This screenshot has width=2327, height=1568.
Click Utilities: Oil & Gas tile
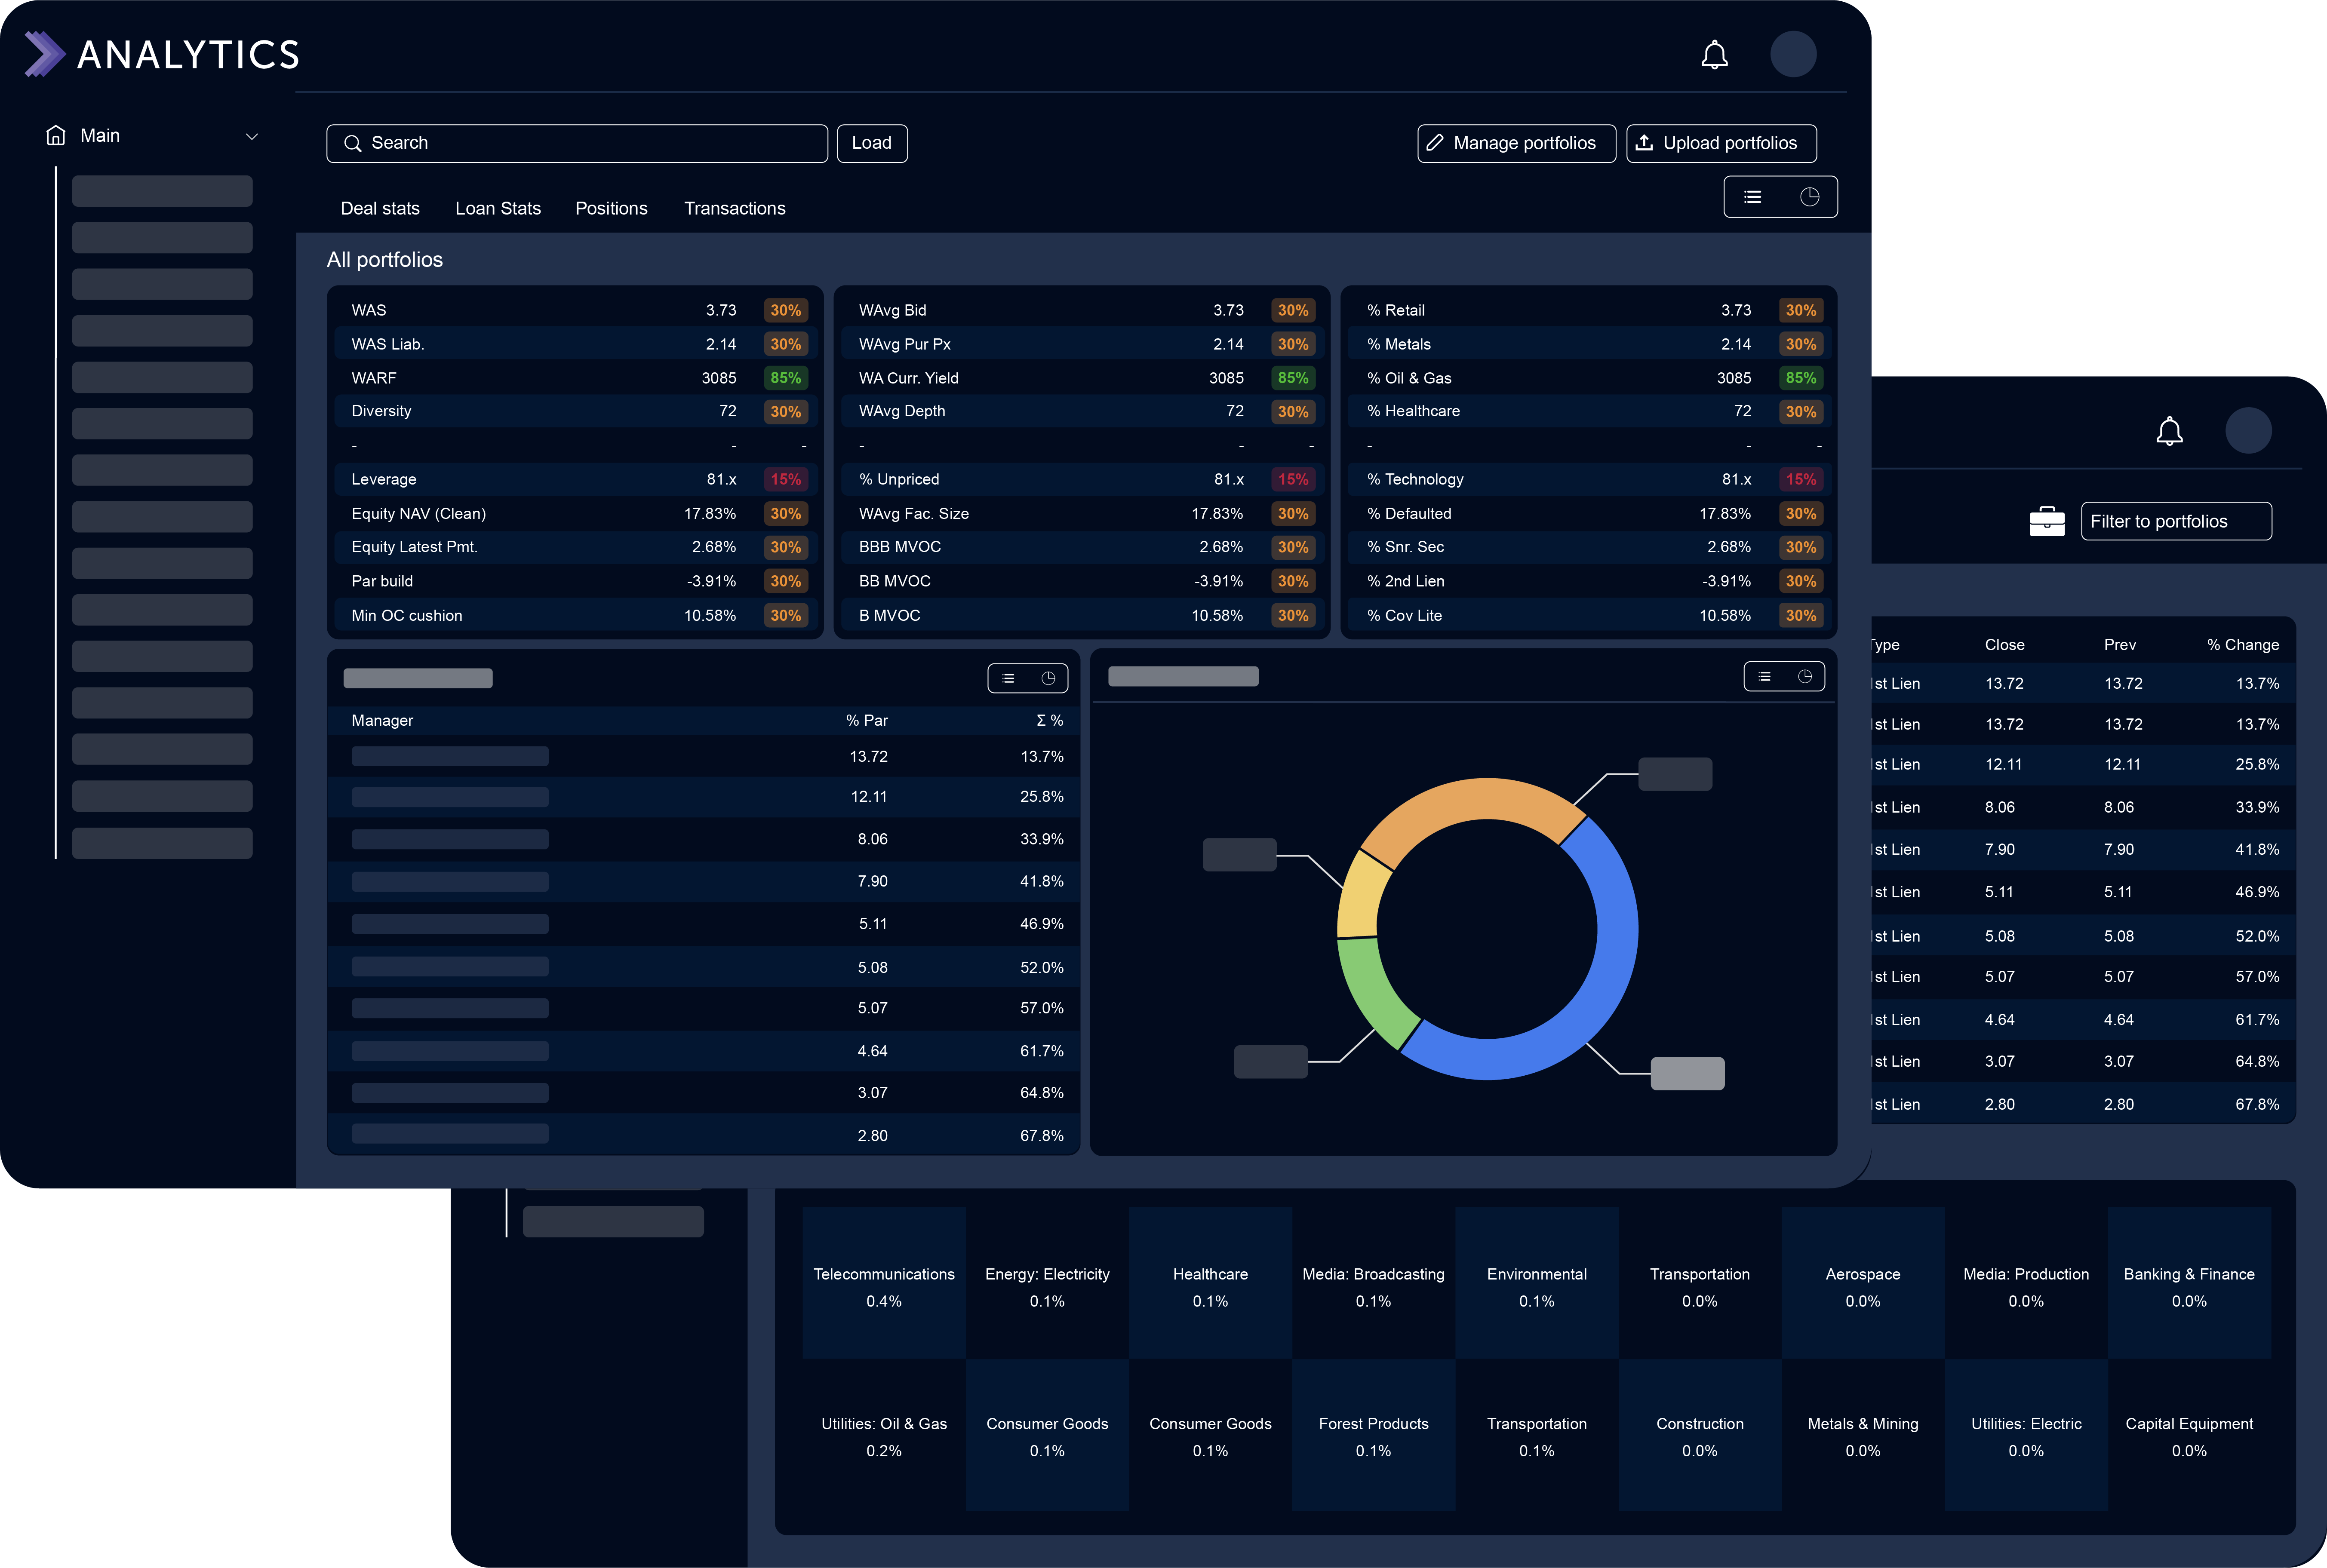pyautogui.click(x=884, y=1436)
